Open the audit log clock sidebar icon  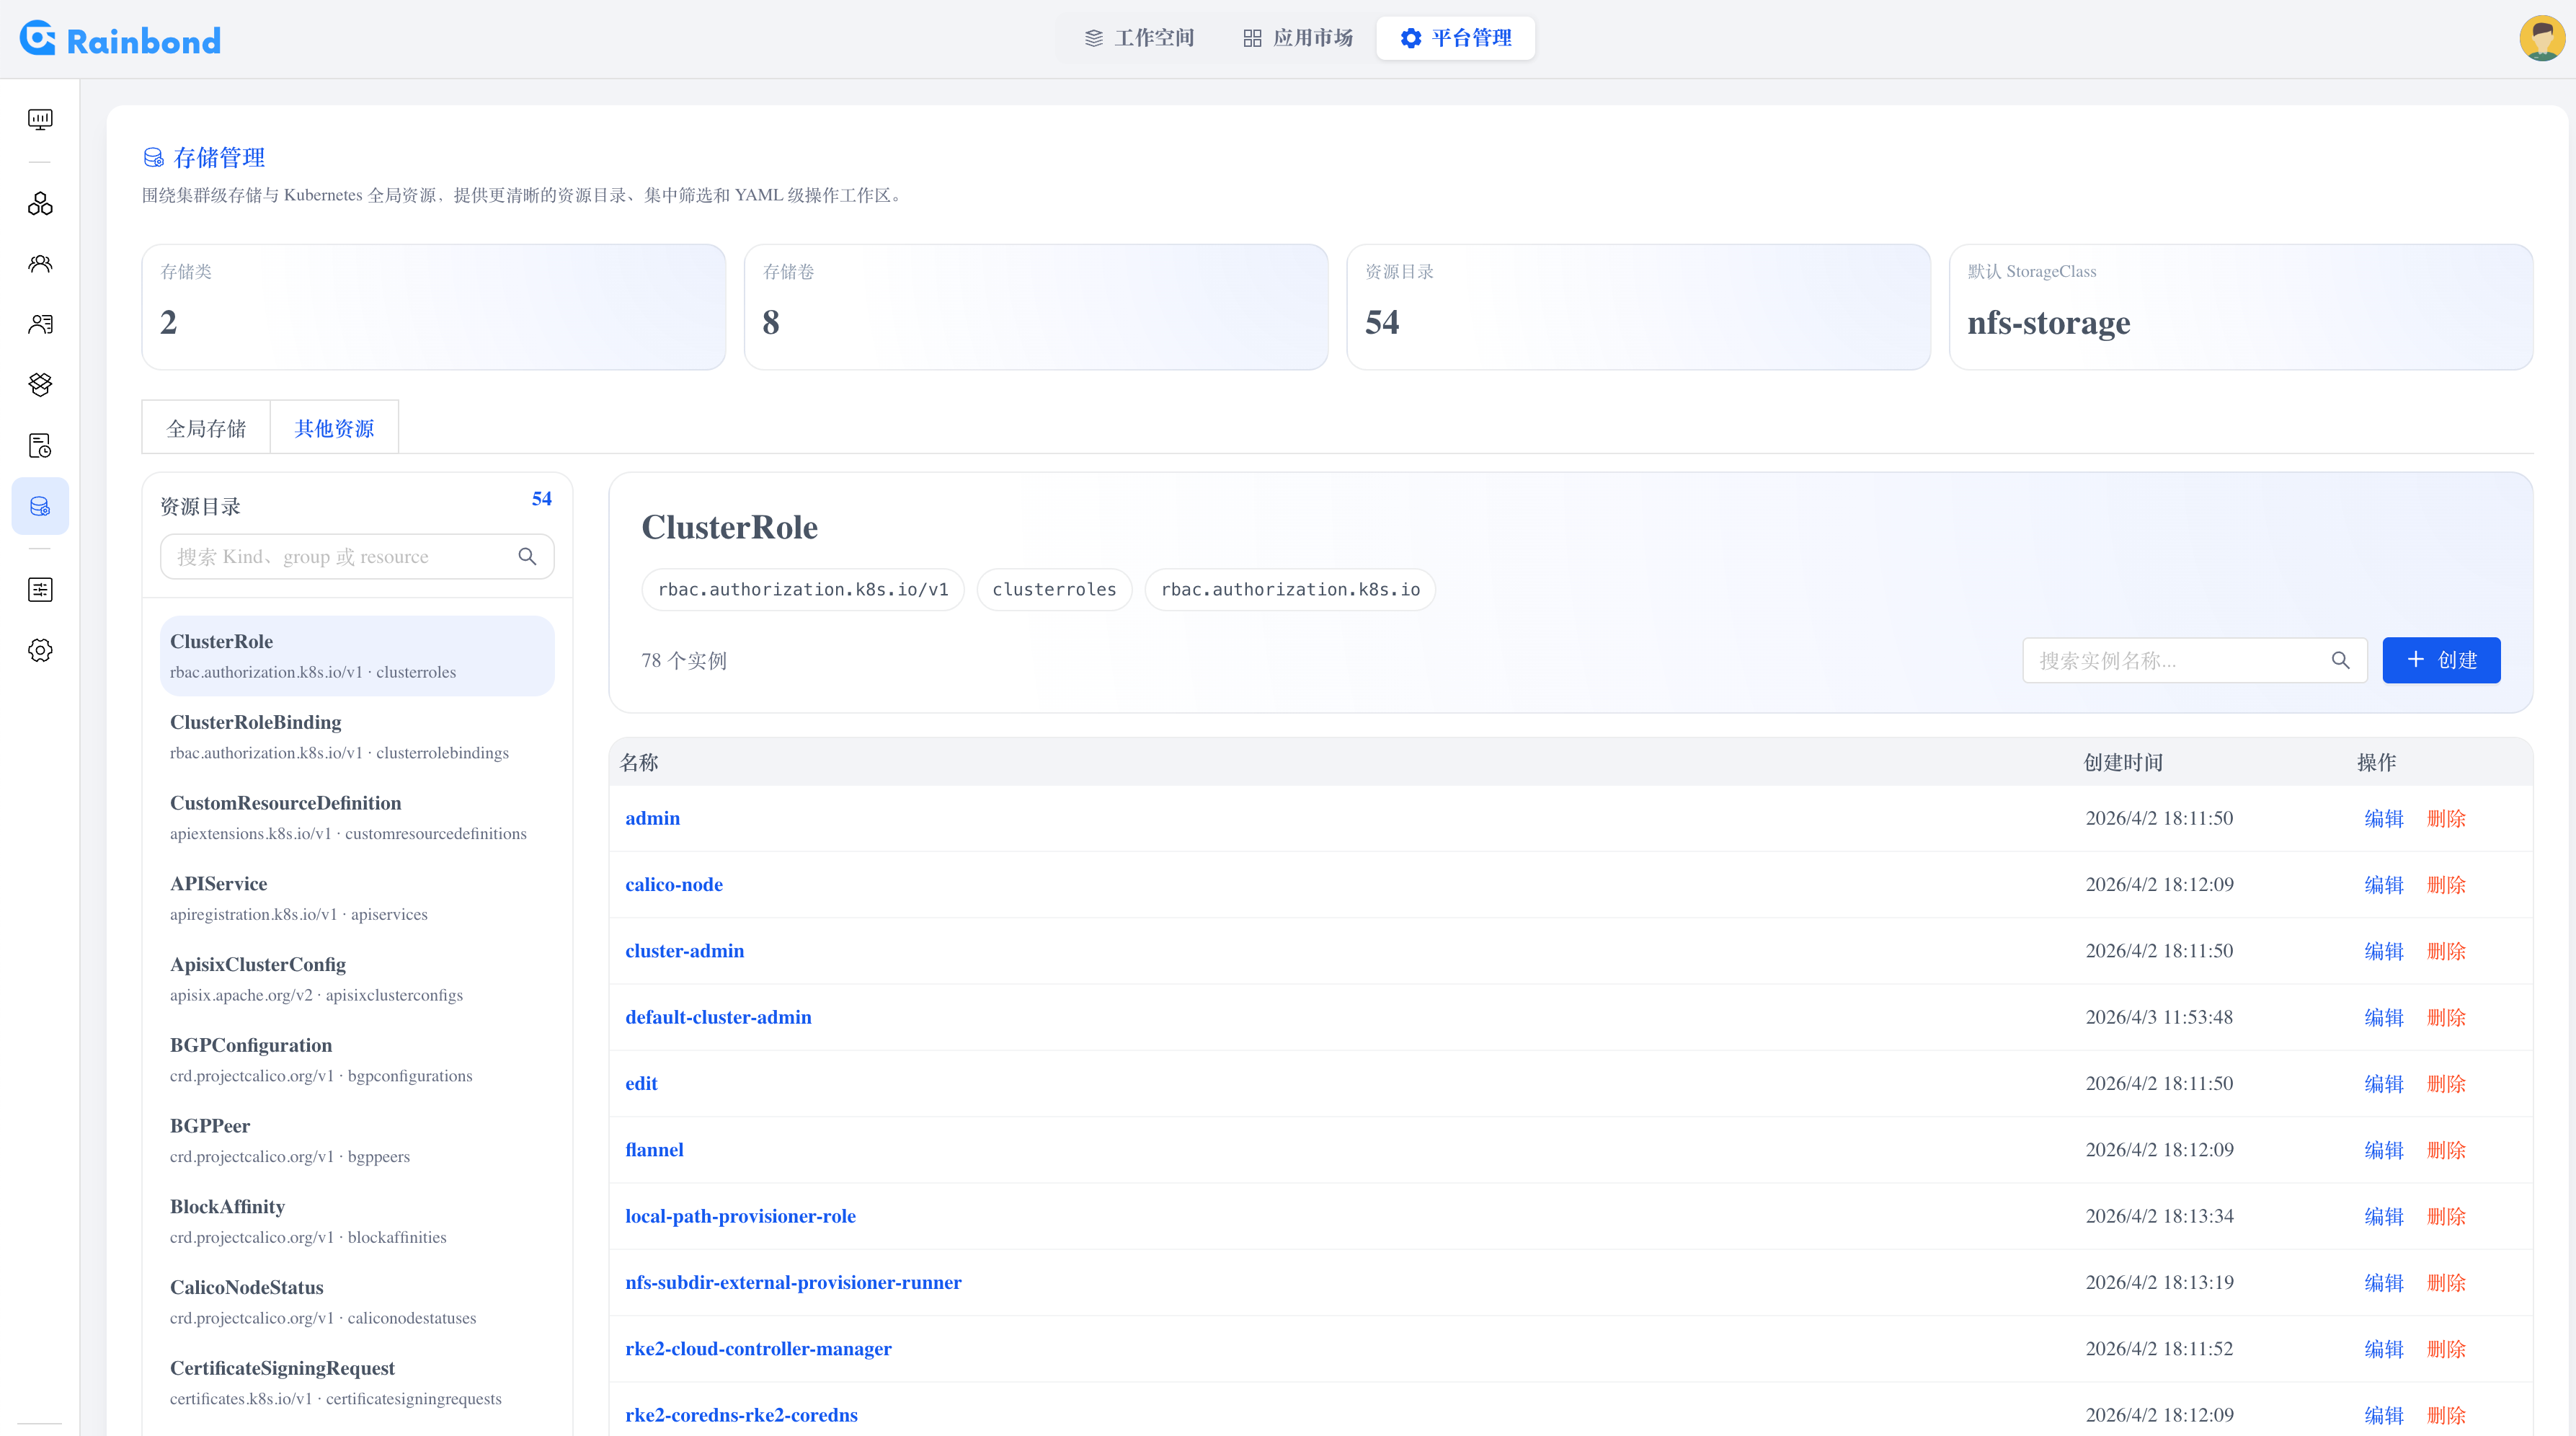tap(40, 445)
